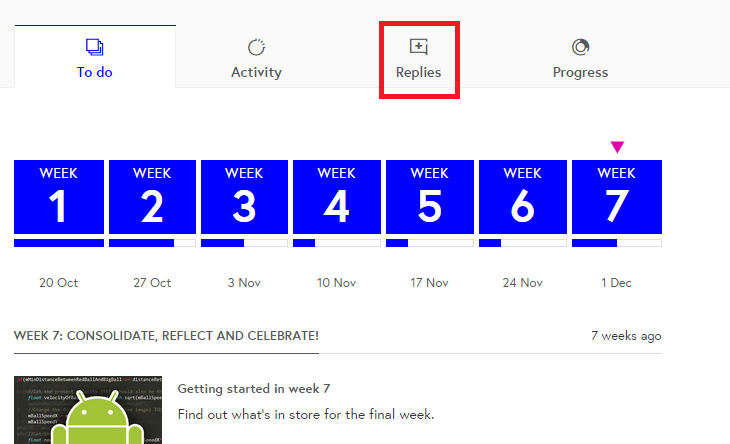The image size is (730, 444).
Task: Select the Week 2 tile
Action: [x=152, y=197]
